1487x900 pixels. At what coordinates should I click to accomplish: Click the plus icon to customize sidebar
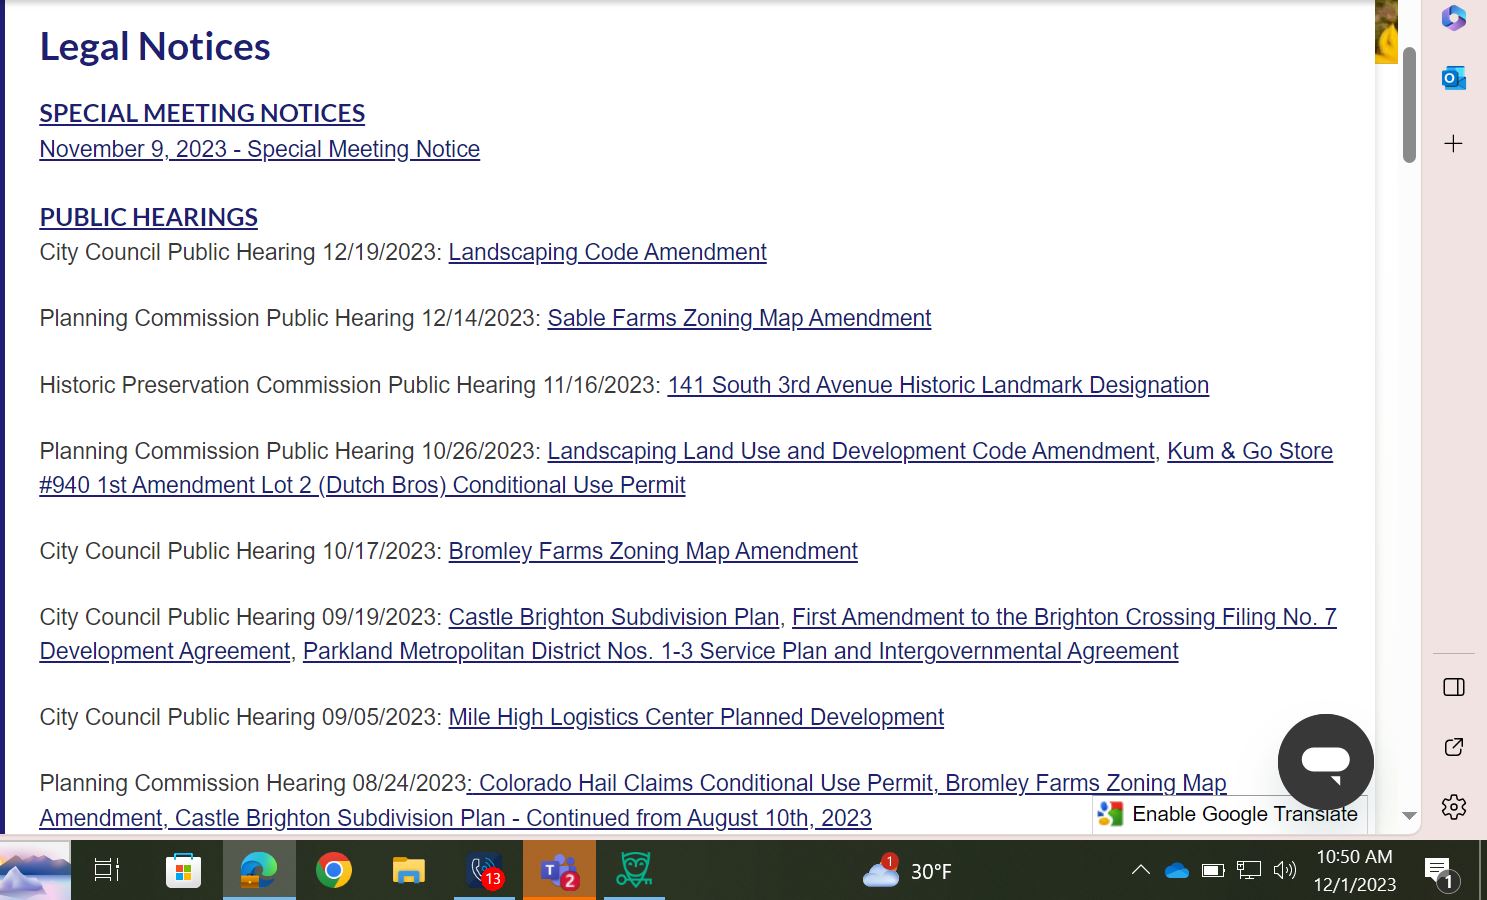pos(1453,144)
